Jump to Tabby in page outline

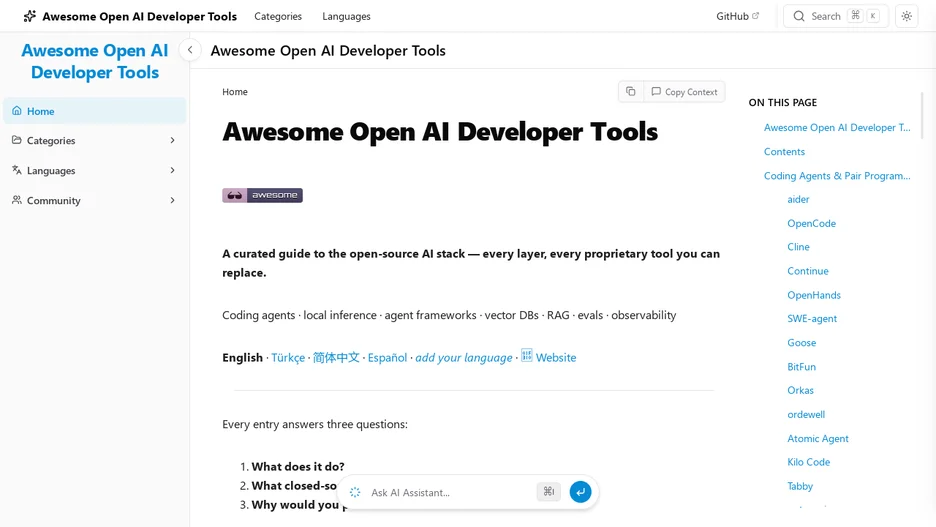tap(800, 486)
